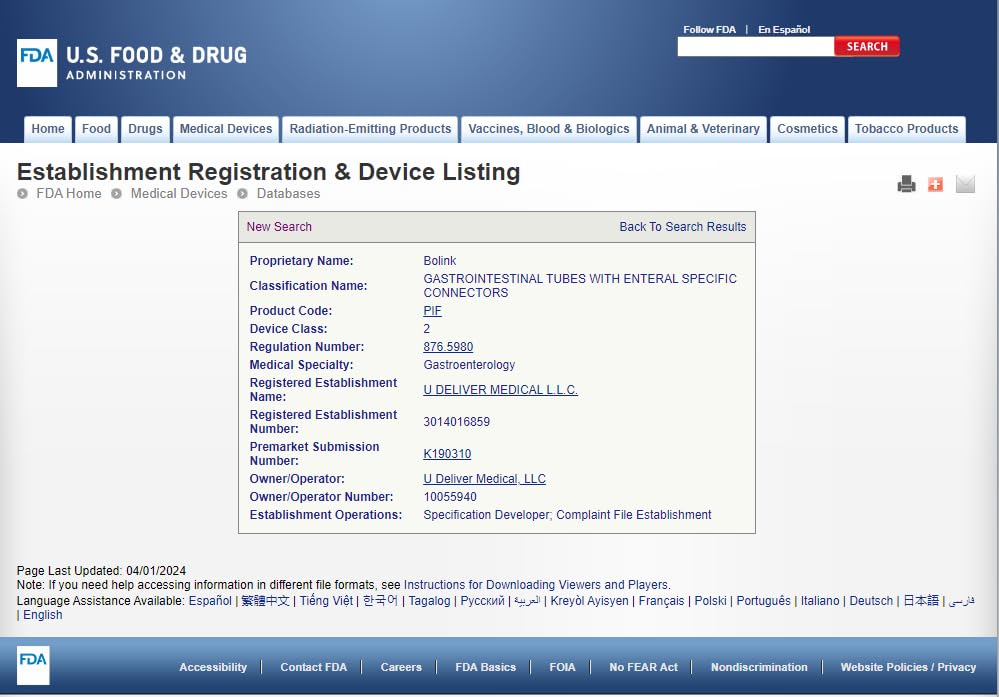Open premarket submission K190310 link

447,454
